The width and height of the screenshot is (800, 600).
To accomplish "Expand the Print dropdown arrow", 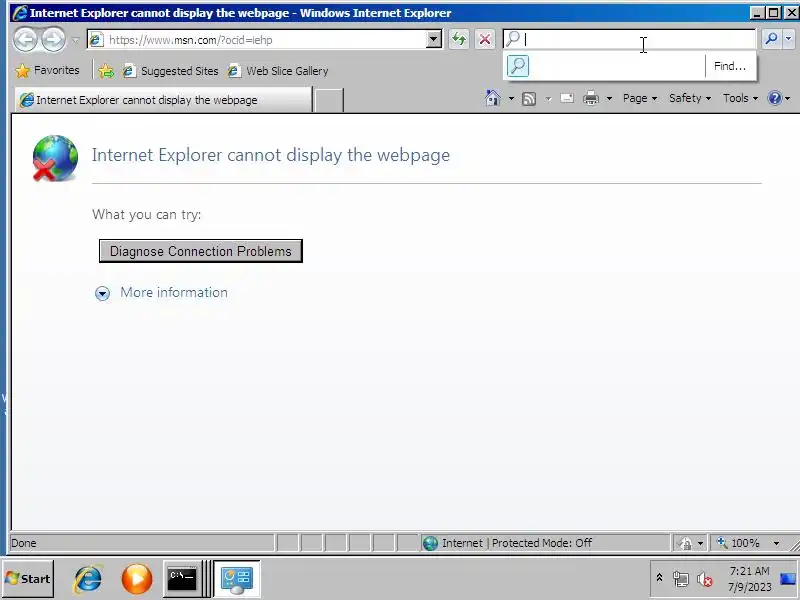I will click(609, 98).
